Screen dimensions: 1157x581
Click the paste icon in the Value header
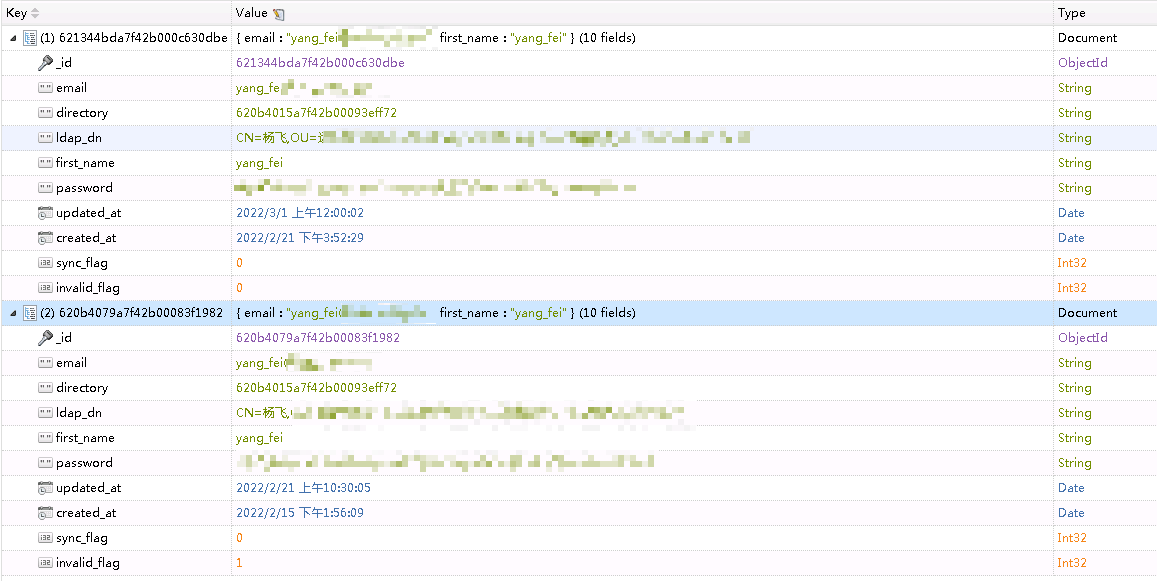tap(279, 12)
